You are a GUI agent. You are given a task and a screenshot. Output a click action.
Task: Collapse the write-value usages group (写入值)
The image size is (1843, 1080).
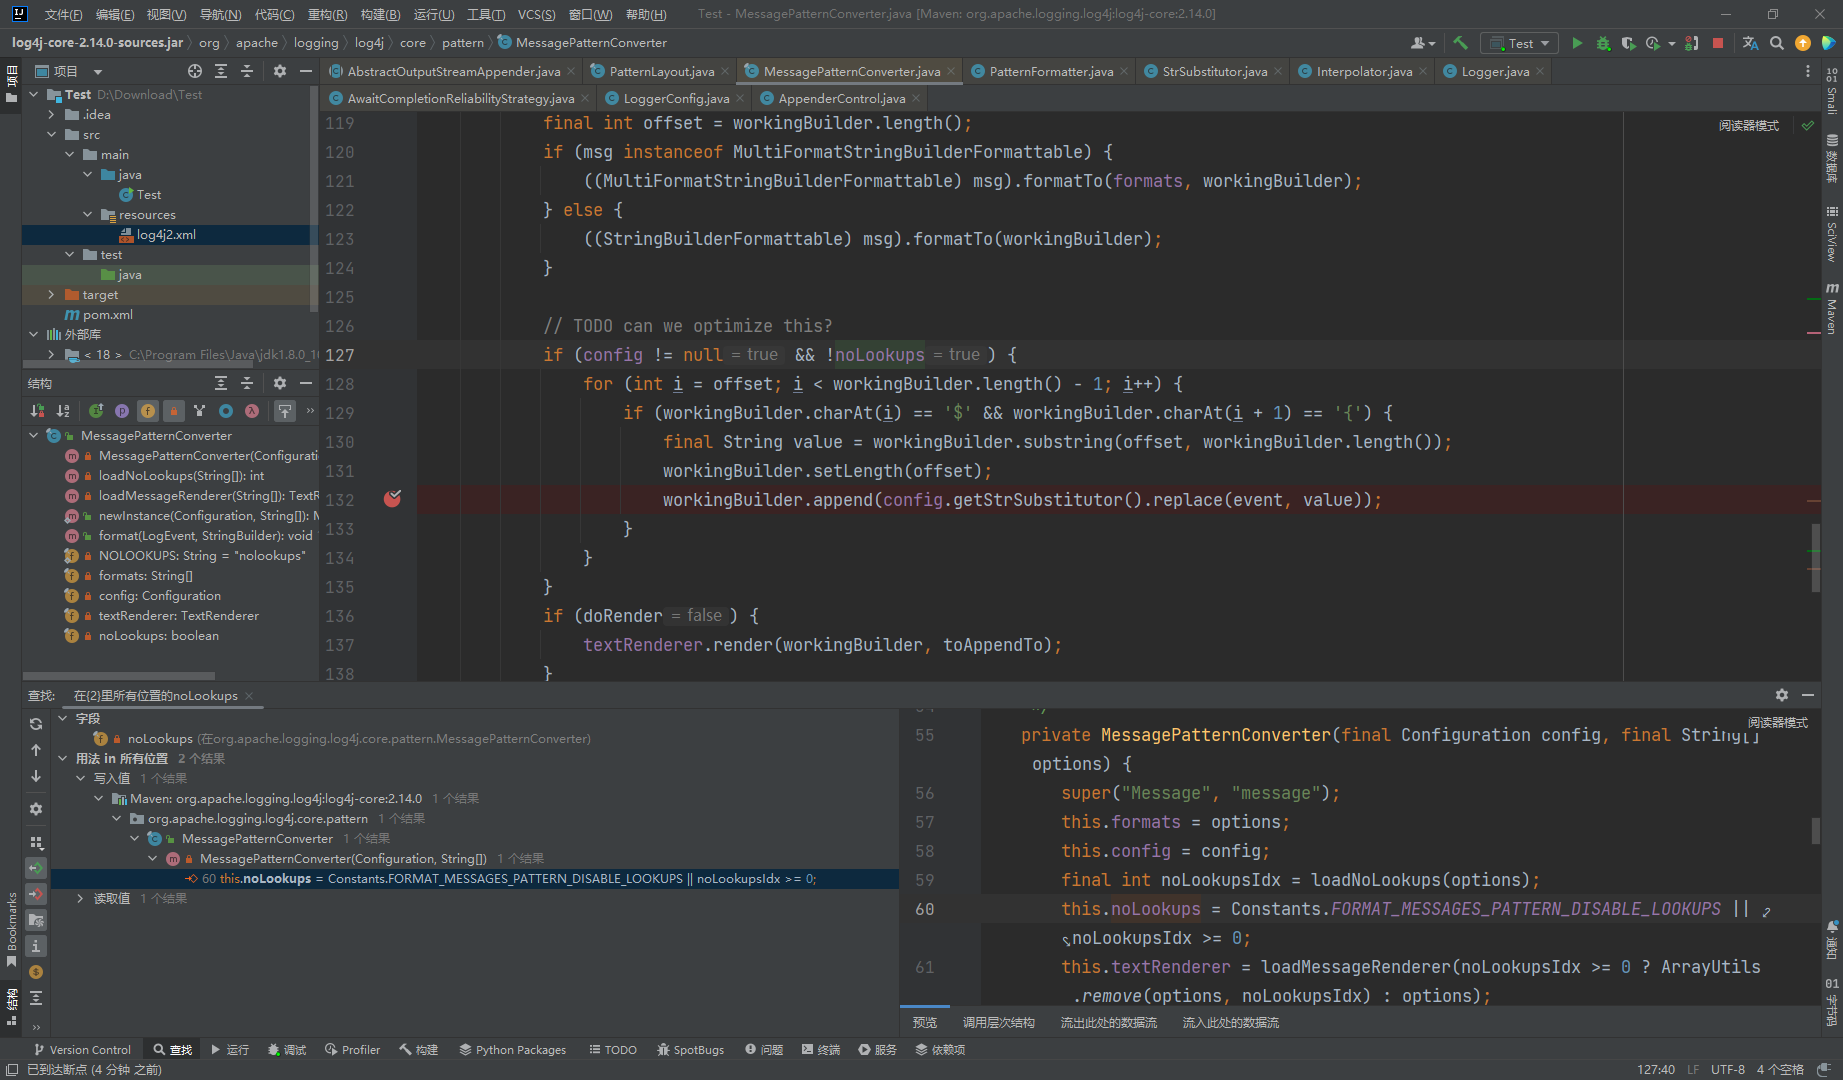[80, 778]
